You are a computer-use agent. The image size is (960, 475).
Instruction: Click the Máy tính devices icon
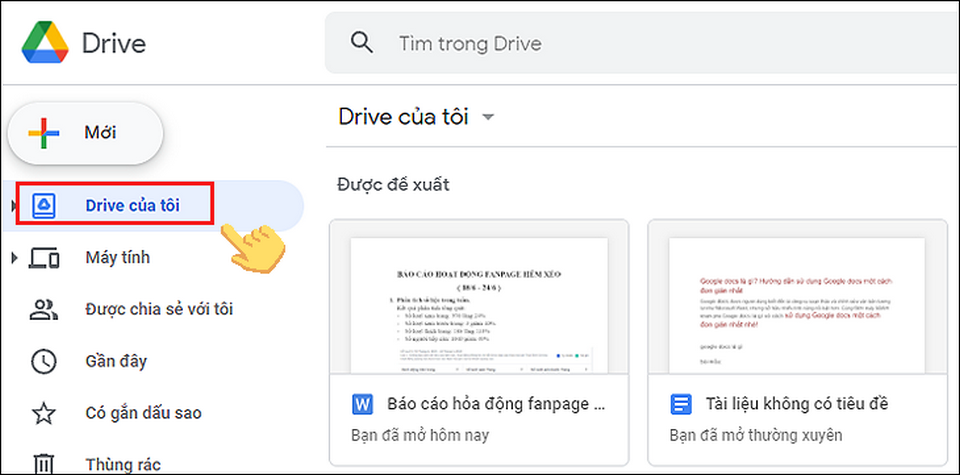pos(45,258)
